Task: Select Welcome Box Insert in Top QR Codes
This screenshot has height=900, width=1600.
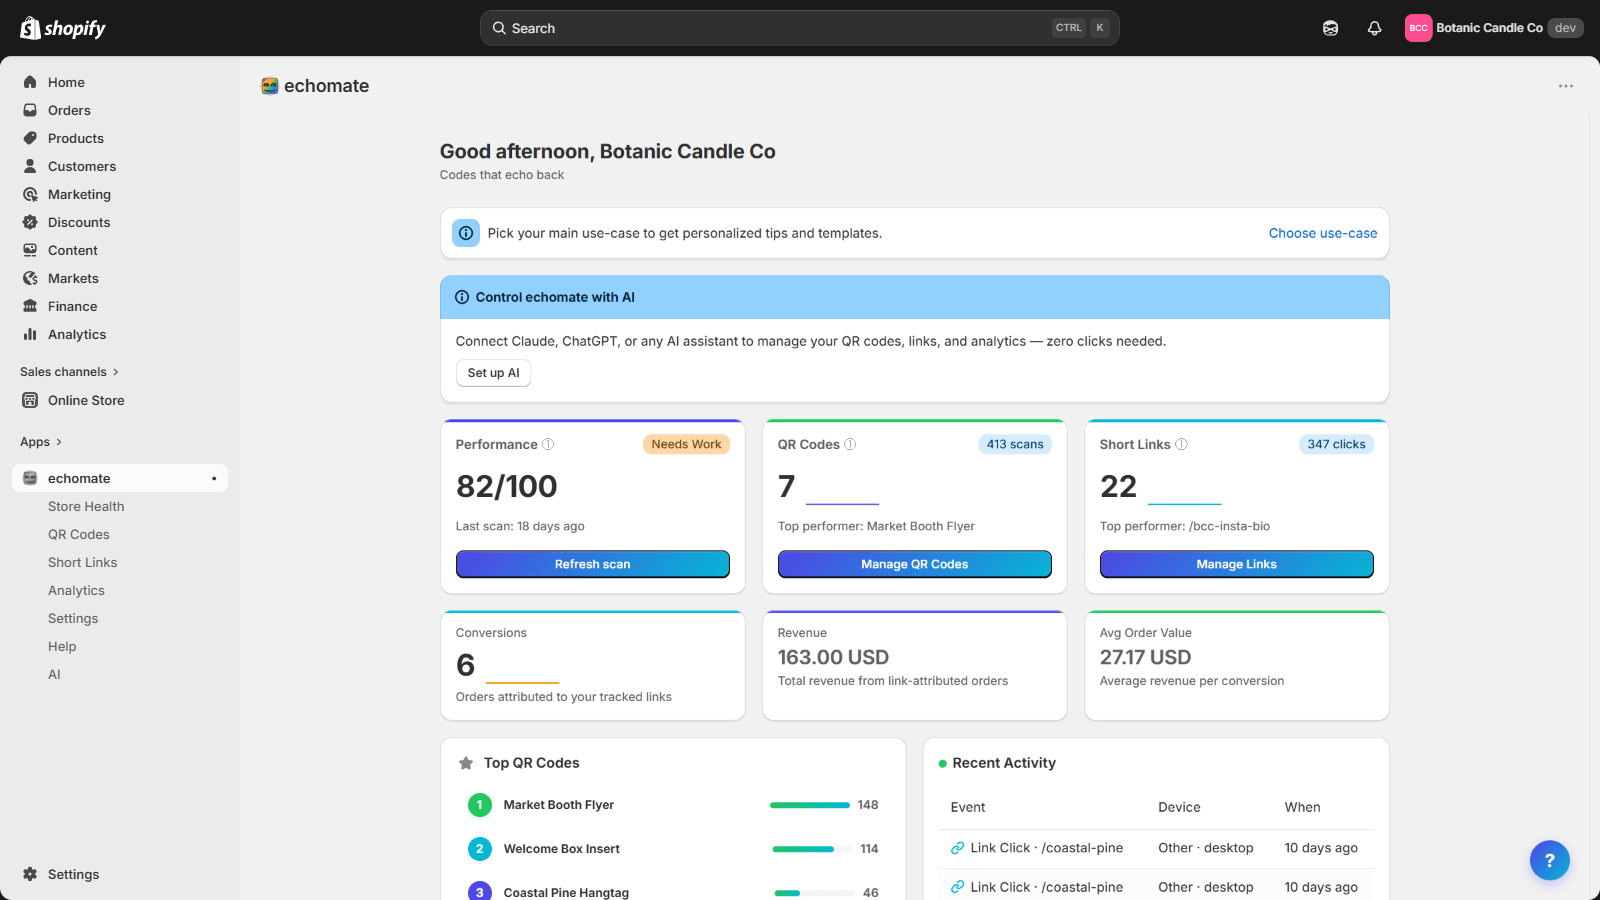Action: (562, 849)
